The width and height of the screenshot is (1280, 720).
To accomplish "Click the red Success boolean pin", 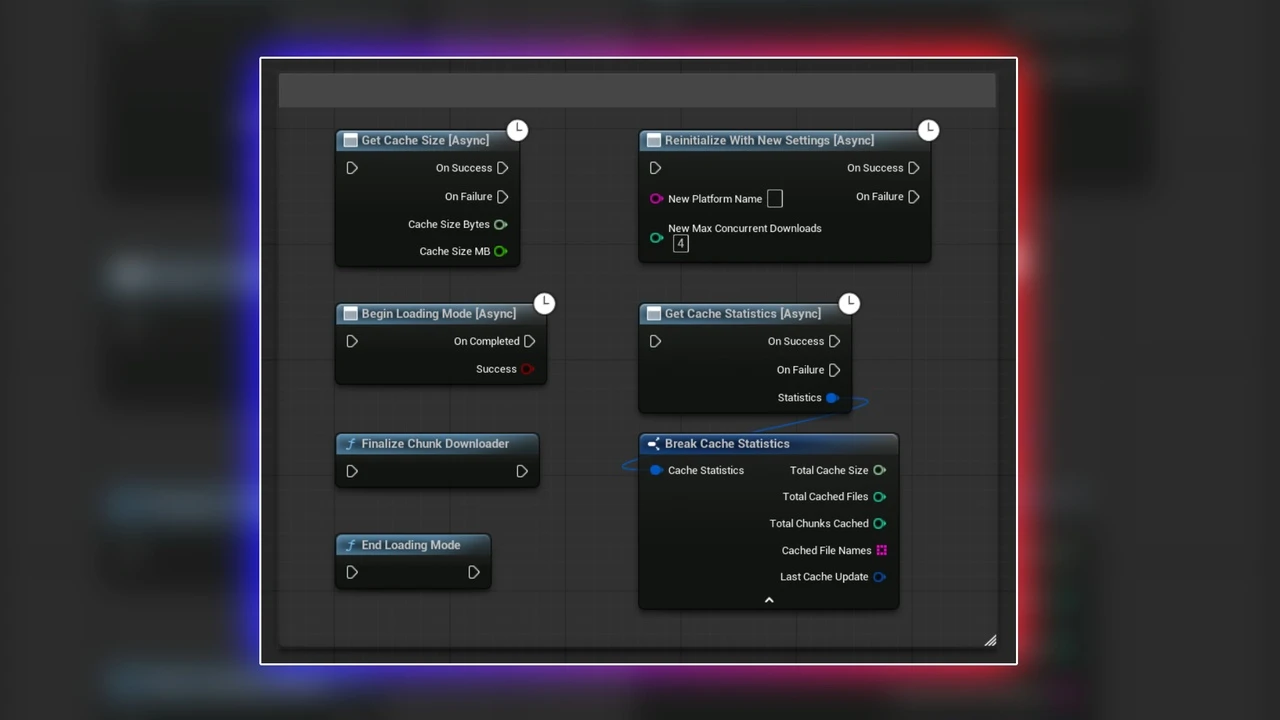I will (x=527, y=370).
